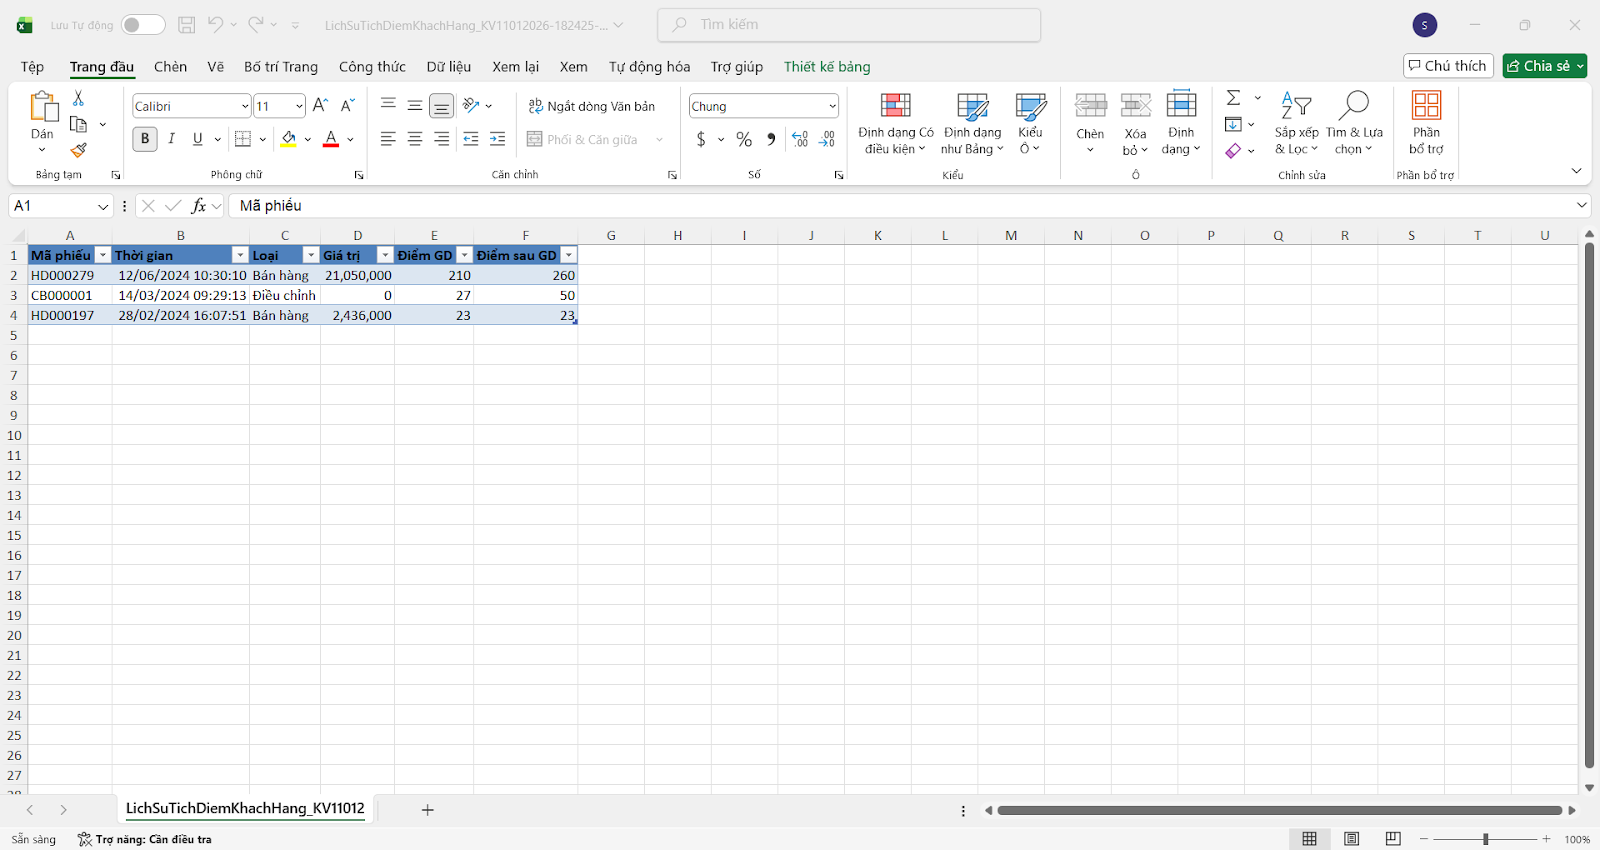
Task: Expand the Chung number format dropdown
Action: coord(832,106)
